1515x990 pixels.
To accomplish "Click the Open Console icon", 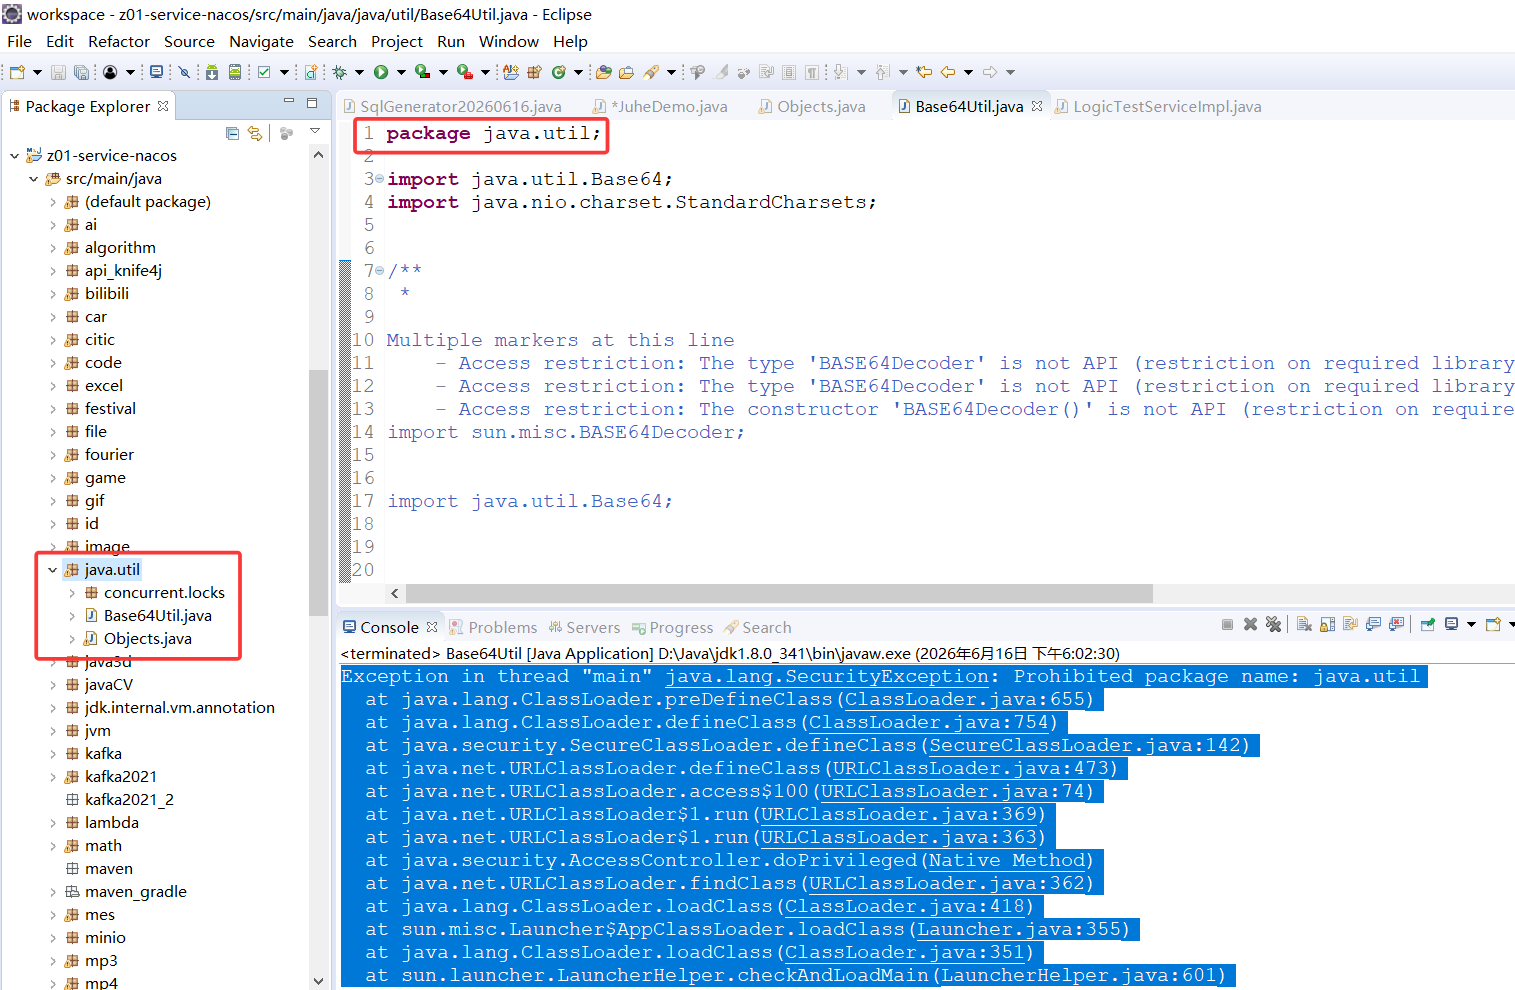I will 1493,624.
